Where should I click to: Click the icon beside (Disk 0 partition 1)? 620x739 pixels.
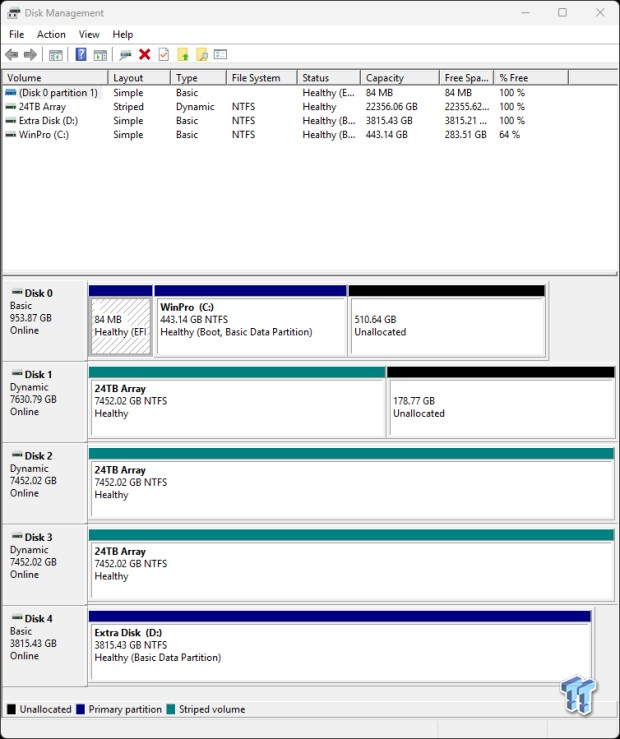point(10,93)
